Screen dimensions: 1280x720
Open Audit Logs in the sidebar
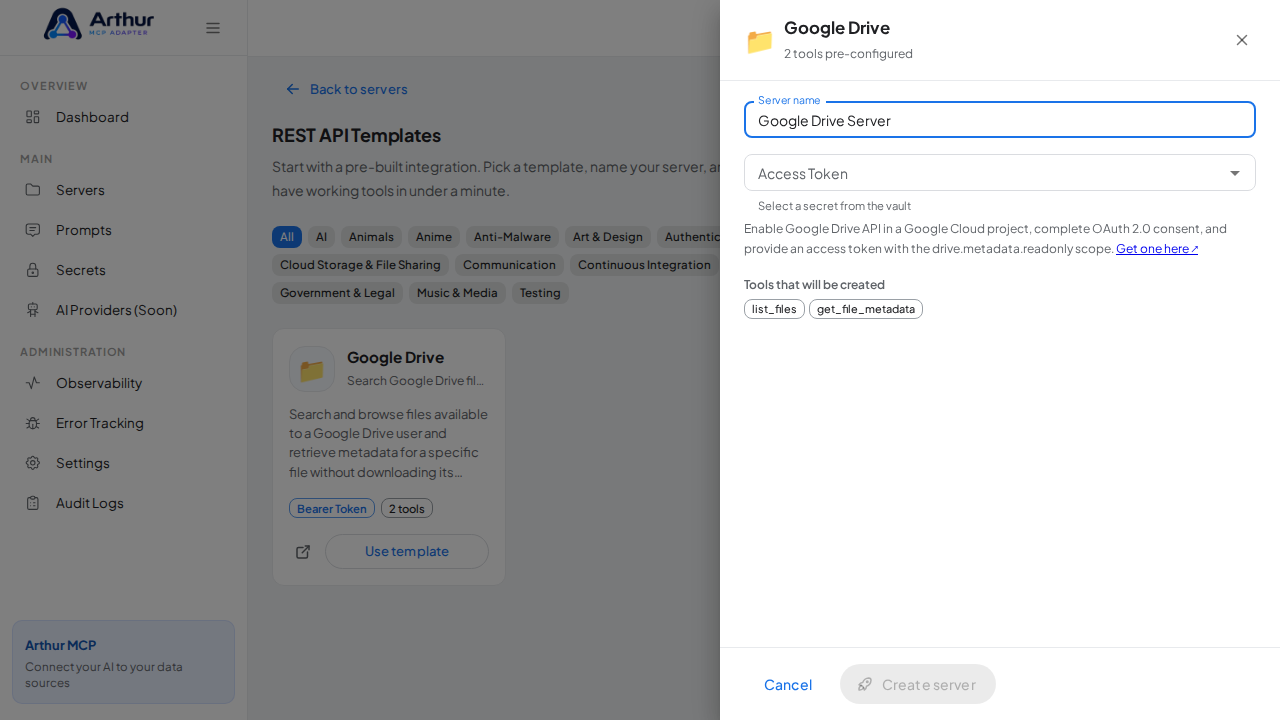coord(124,503)
